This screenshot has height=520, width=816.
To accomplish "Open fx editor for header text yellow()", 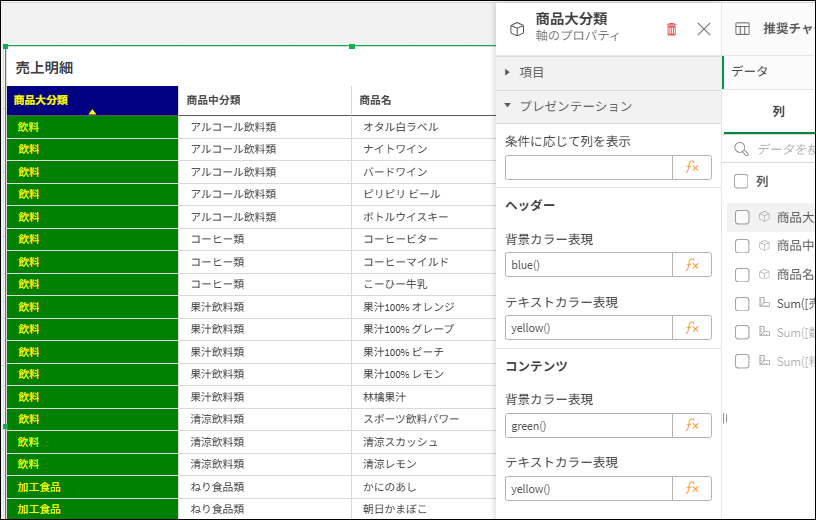I will [x=692, y=328].
